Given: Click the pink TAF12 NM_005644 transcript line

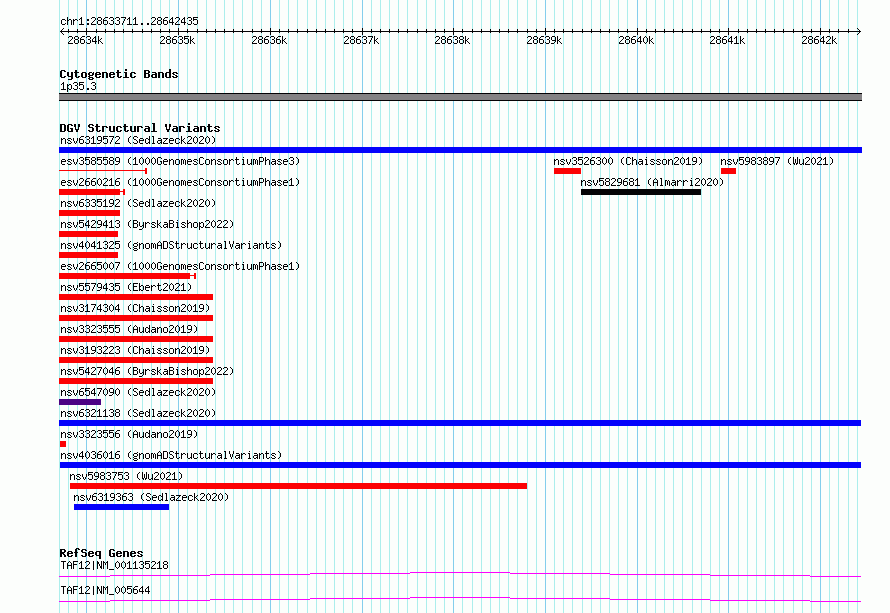Looking at the screenshot, I should click(x=460, y=599).
